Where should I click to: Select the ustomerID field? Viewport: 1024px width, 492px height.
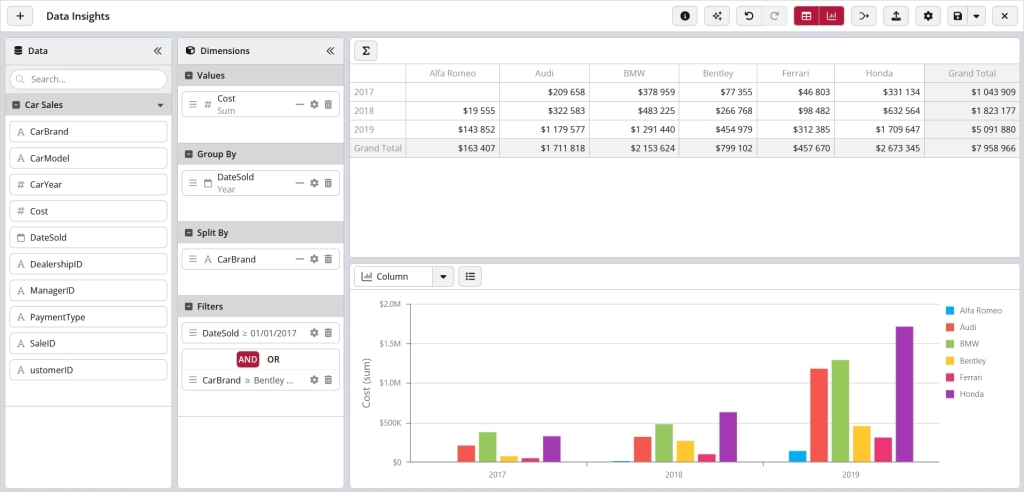tap(88, 370)
